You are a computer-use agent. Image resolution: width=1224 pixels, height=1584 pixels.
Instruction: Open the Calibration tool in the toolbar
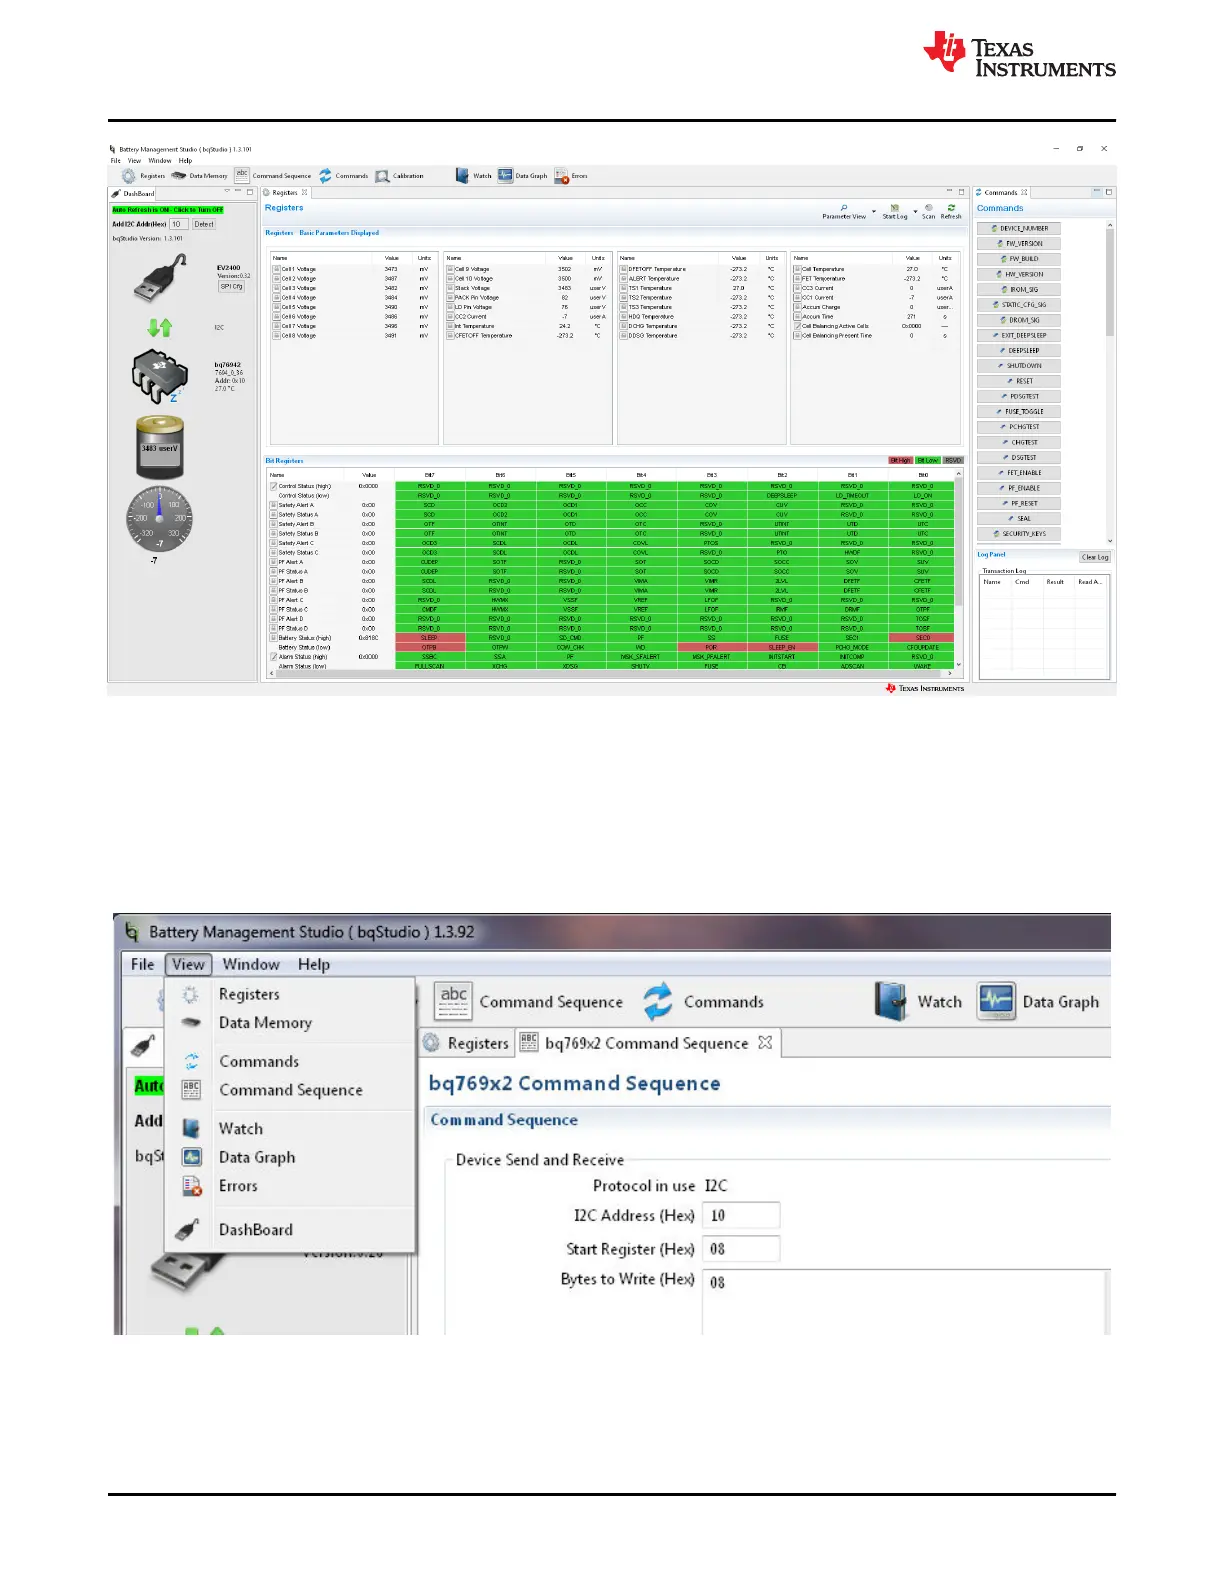coord(400,176)
